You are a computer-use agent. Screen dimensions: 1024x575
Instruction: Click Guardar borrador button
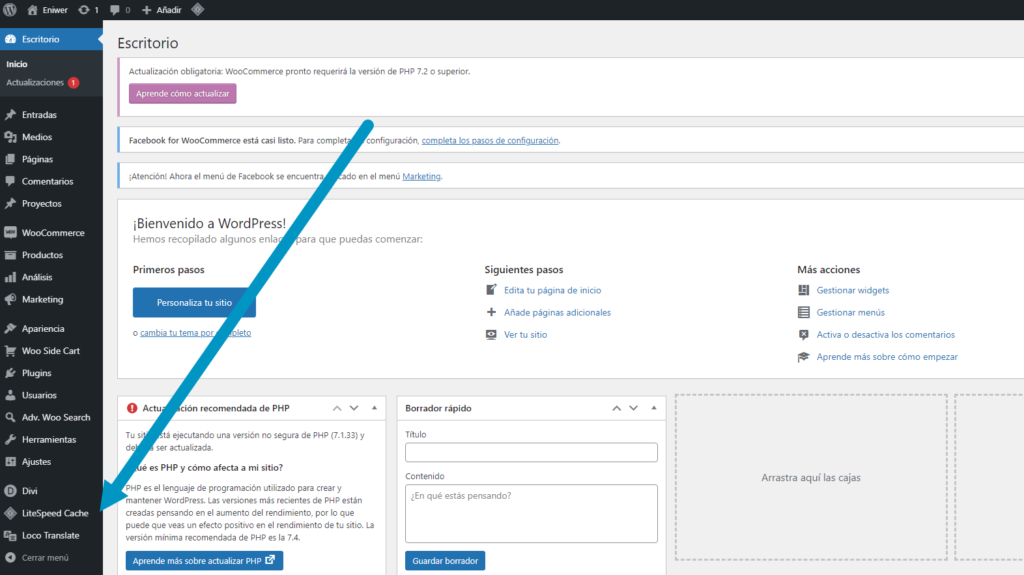pos(445,561)
